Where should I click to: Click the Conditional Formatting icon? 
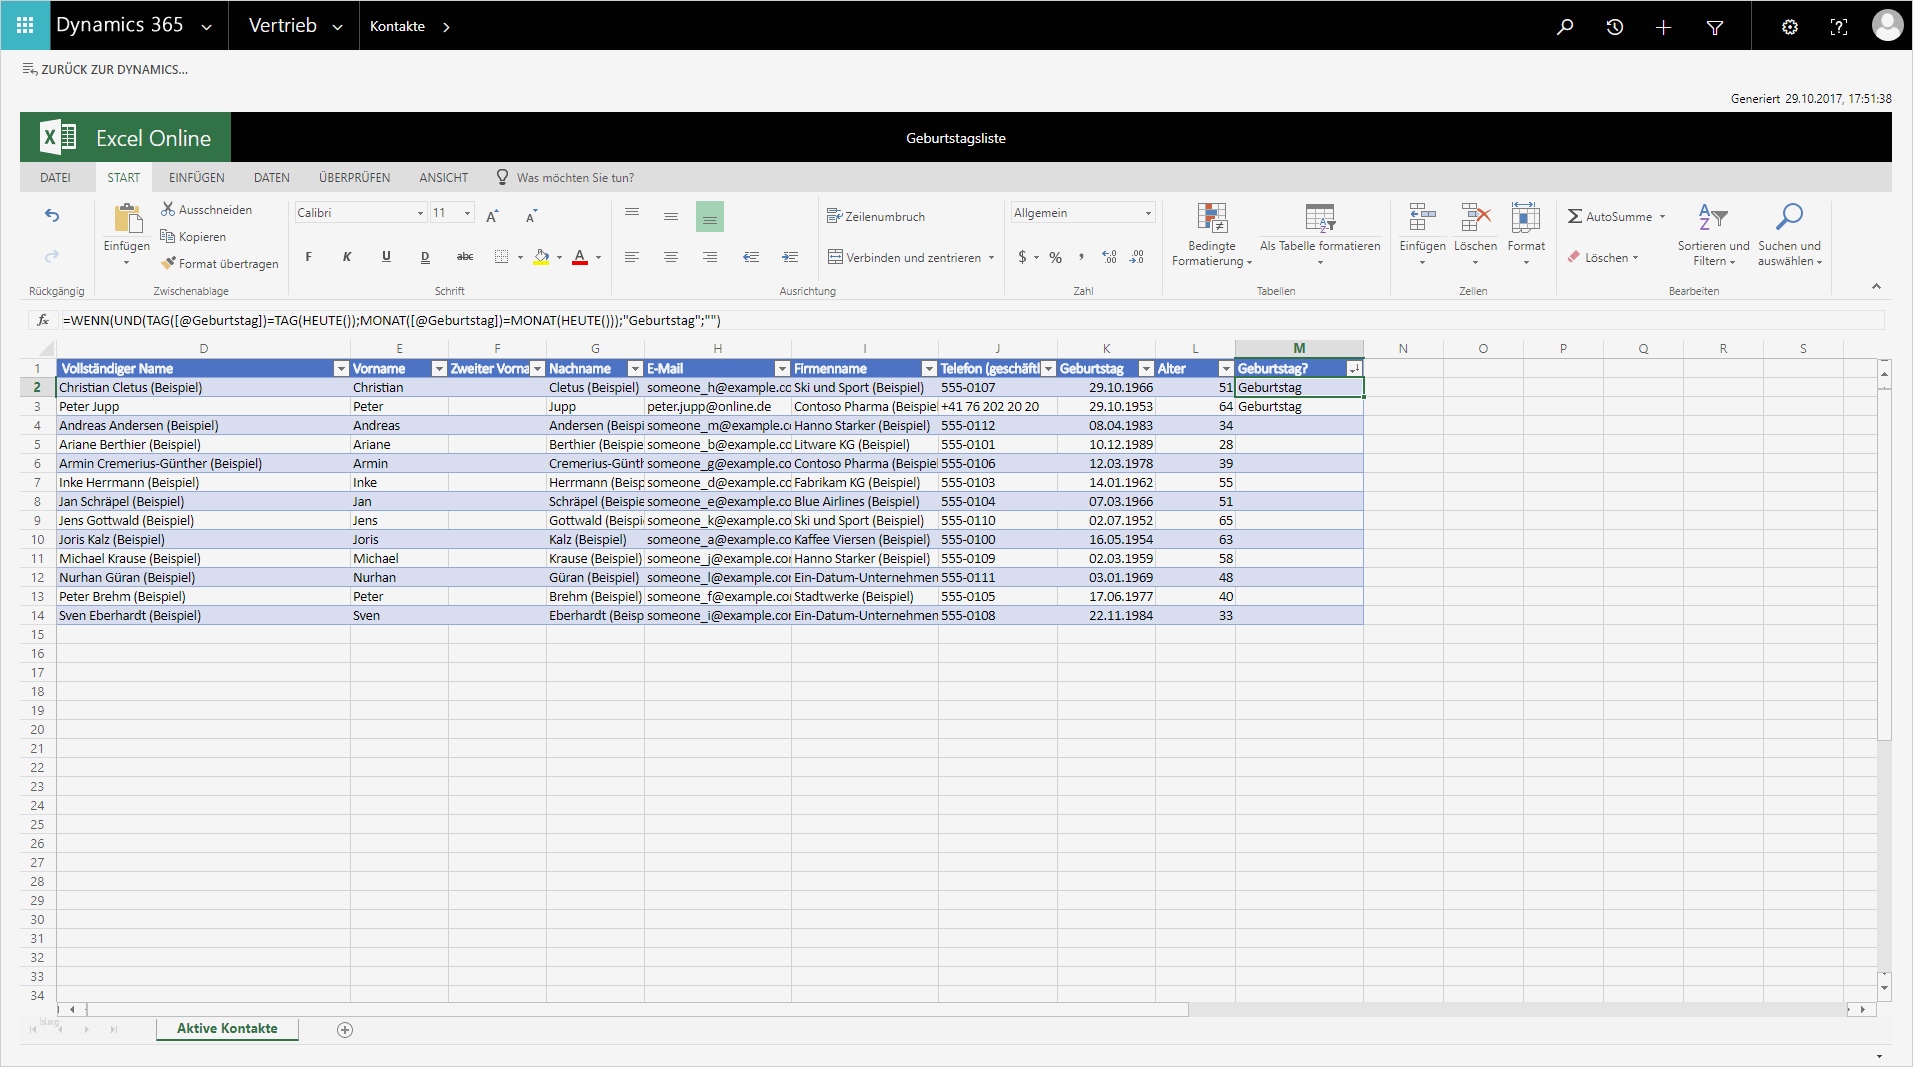click(1211, 218)
